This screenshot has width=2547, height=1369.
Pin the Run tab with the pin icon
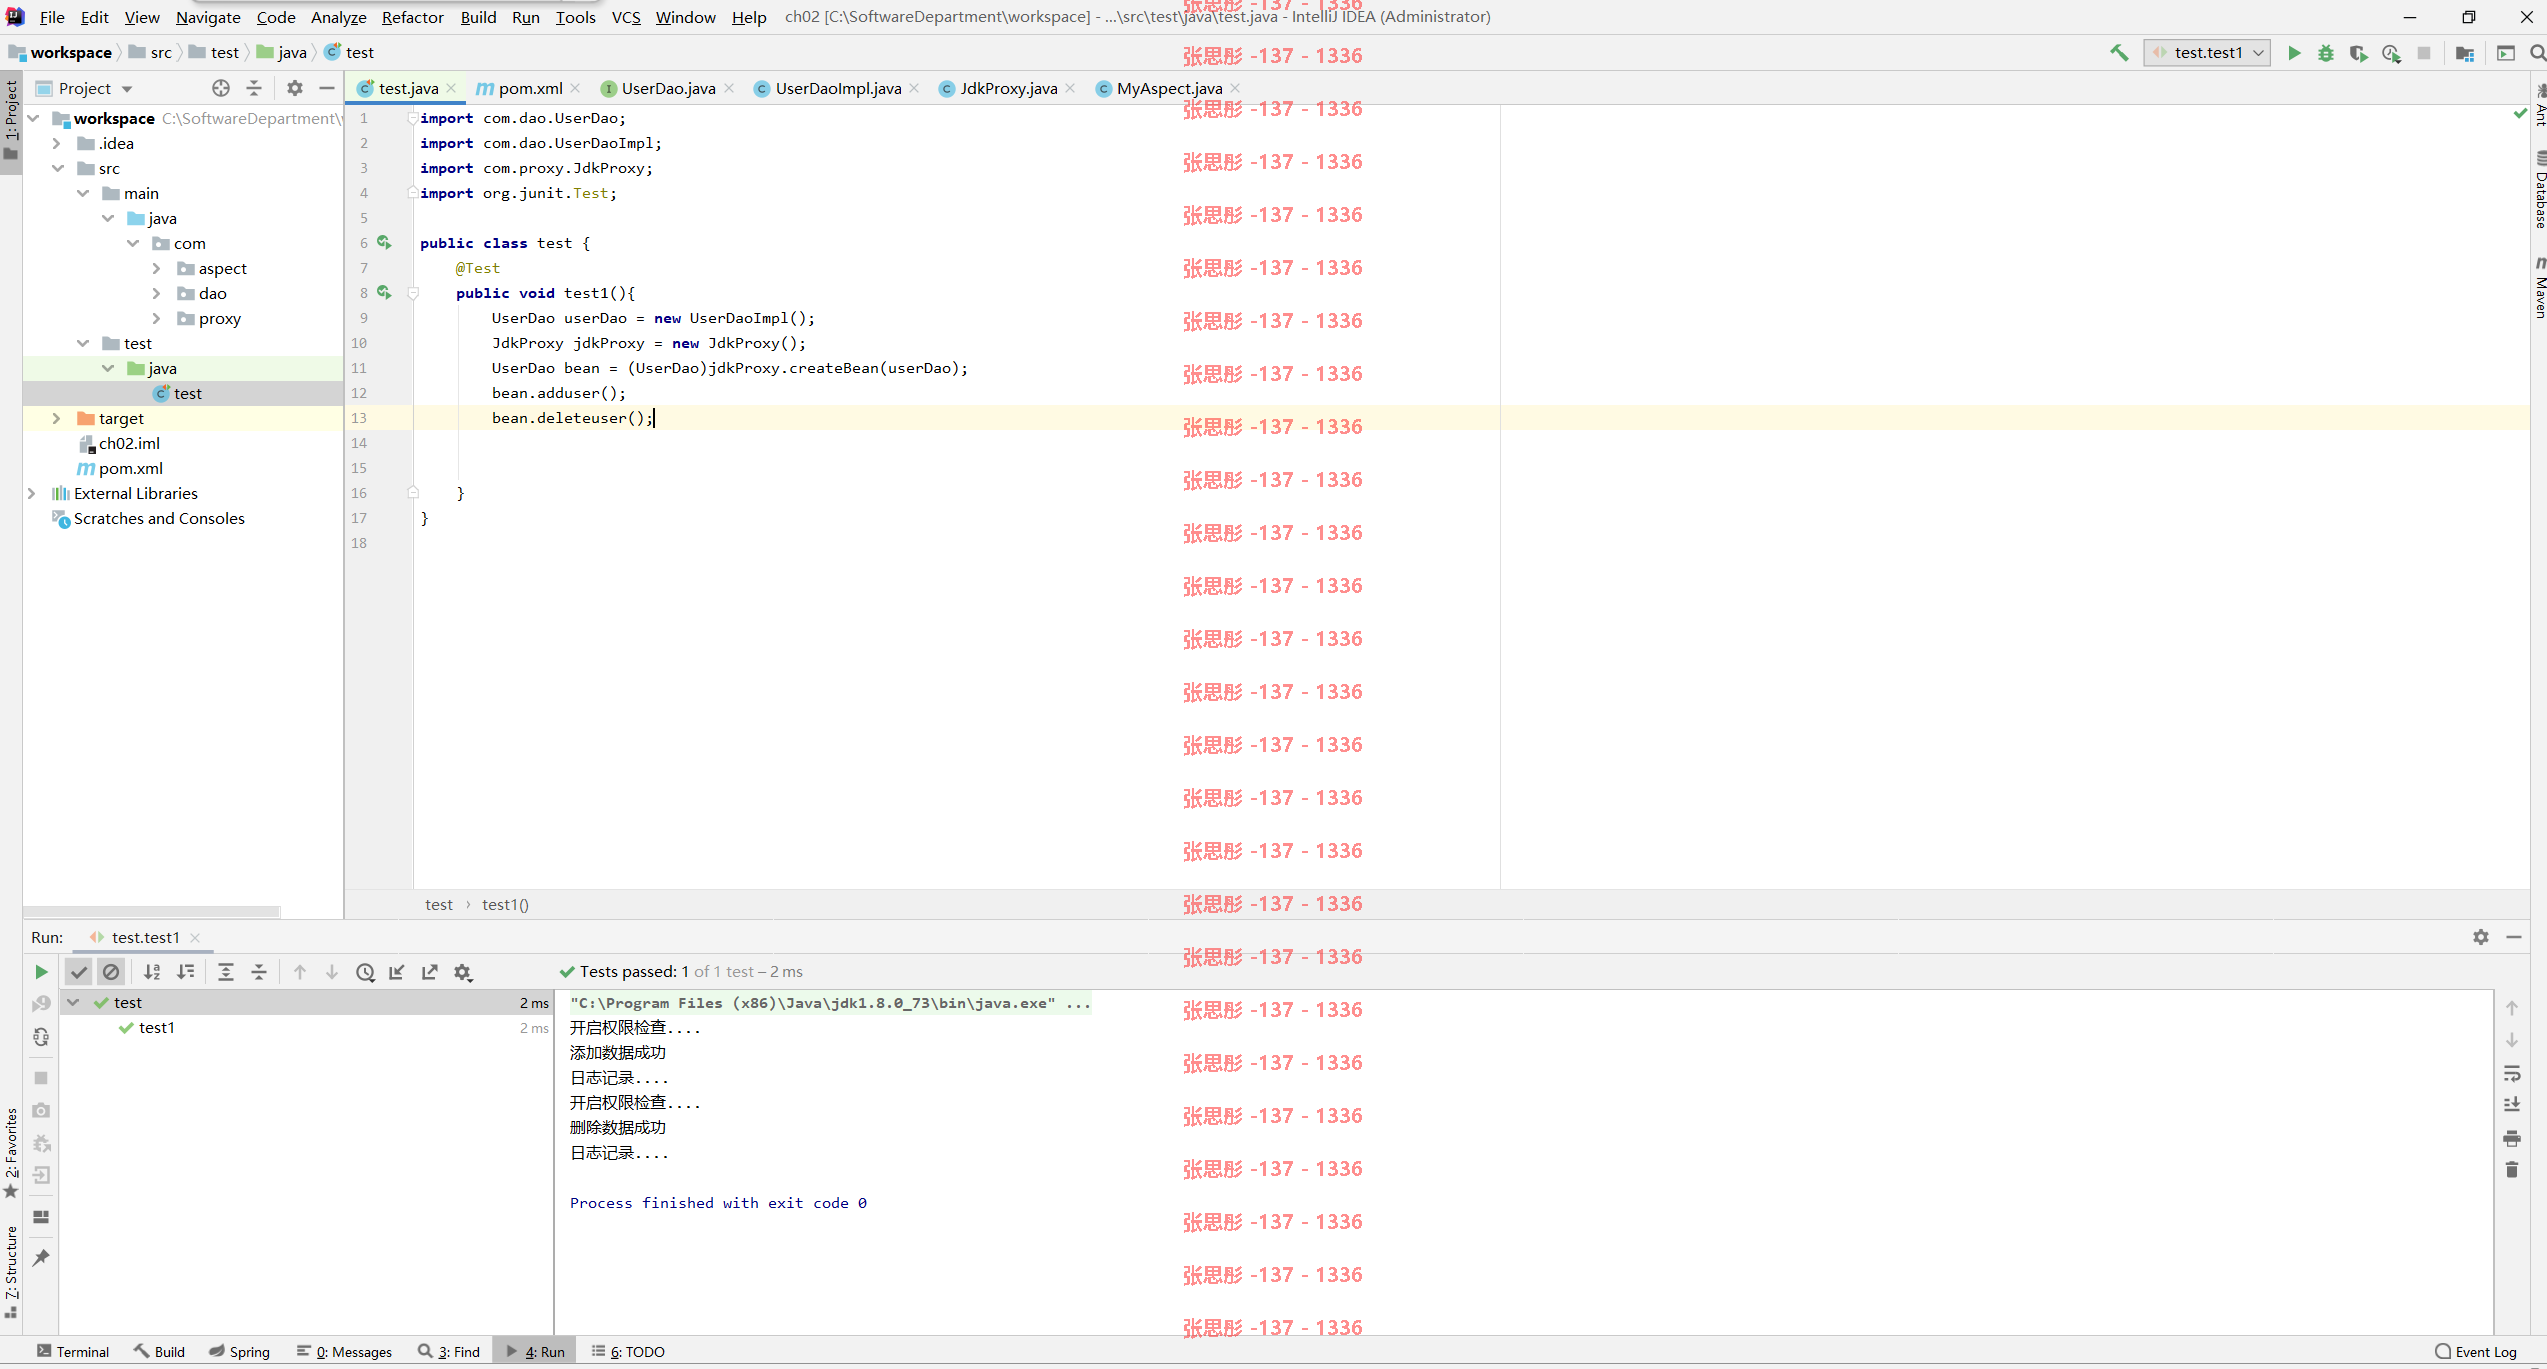[x=41, y=1258]
